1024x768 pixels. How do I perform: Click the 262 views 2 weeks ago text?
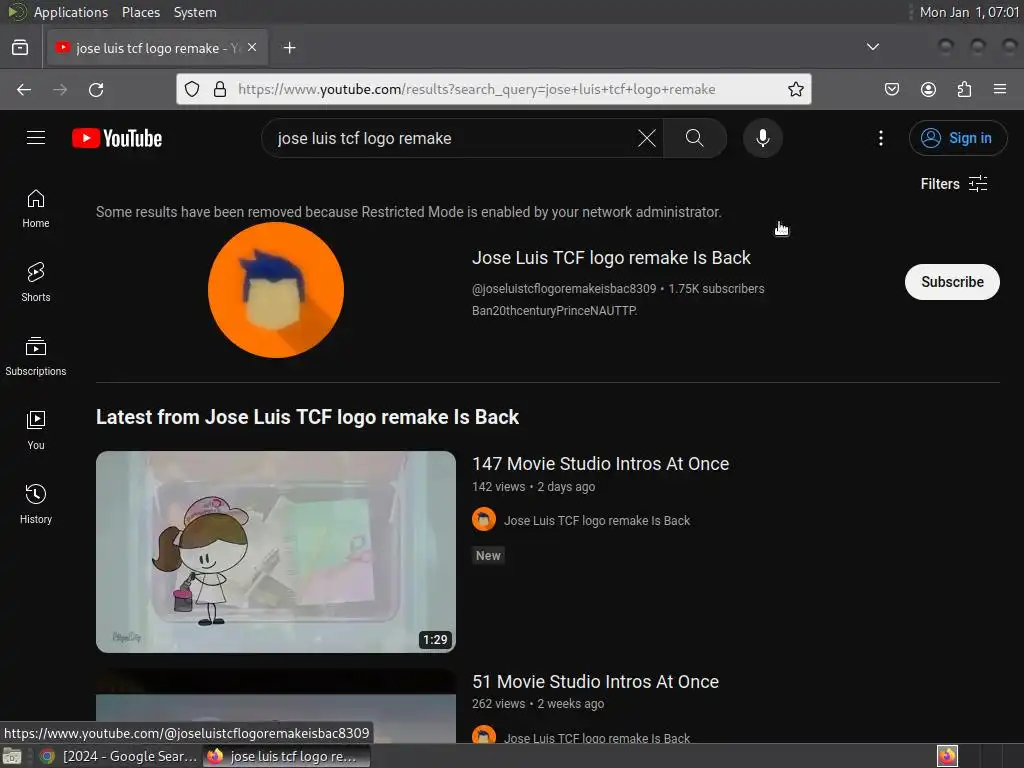click(x=537, y=704)
